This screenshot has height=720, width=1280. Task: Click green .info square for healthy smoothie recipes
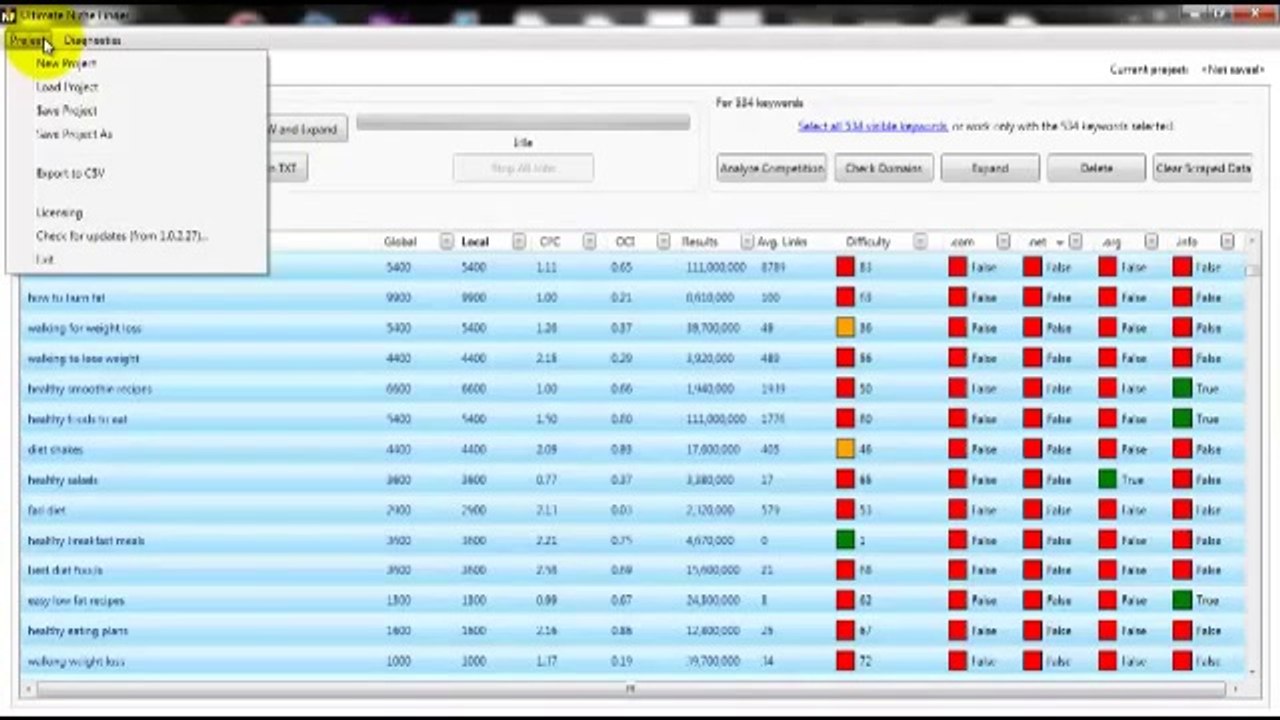click(1183, 388)
